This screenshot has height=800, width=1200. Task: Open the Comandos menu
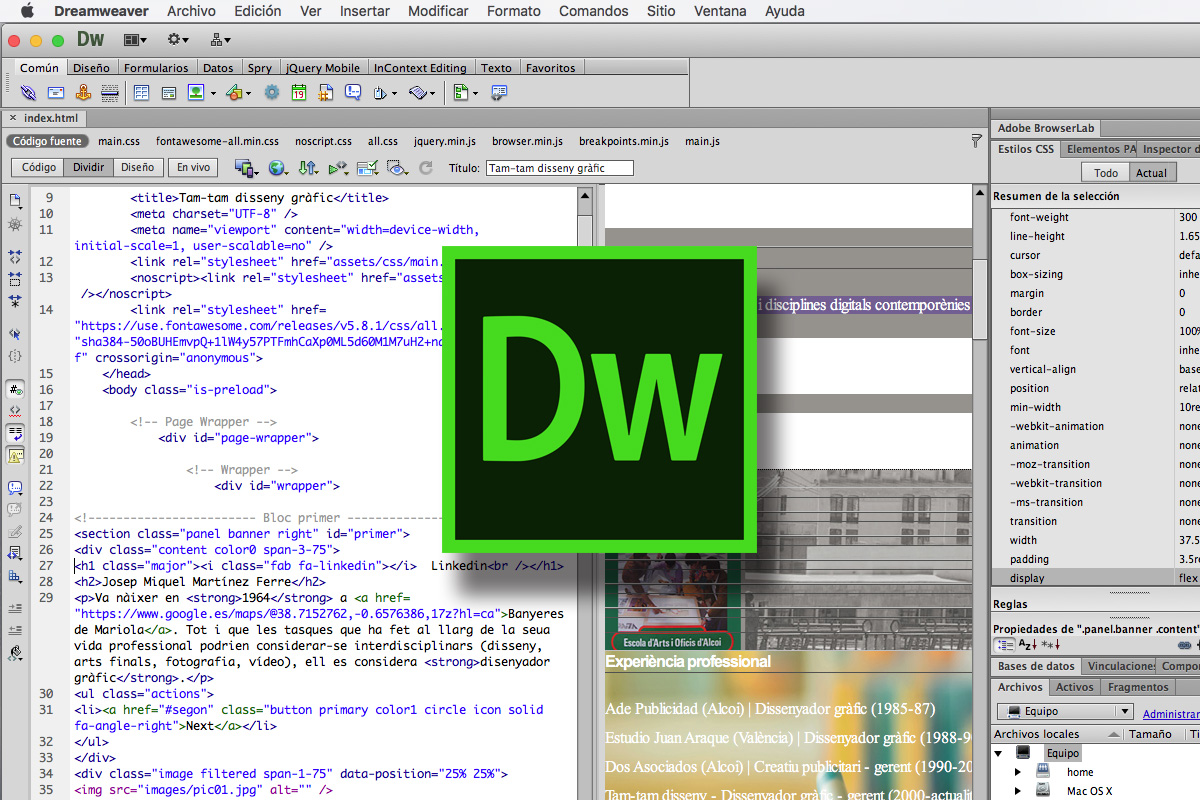tap(594, 11)
